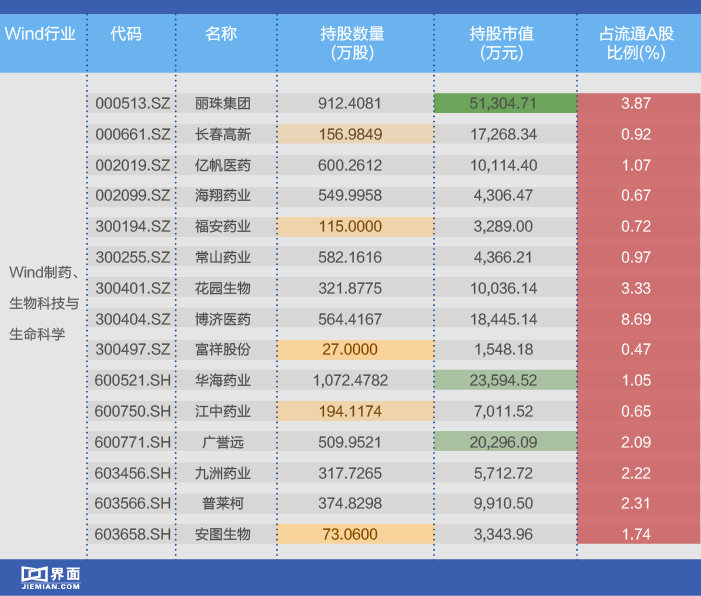Click the ratio value 3.33
The height and width of the screenshot is (596, 701).
[x=636, y=288]
